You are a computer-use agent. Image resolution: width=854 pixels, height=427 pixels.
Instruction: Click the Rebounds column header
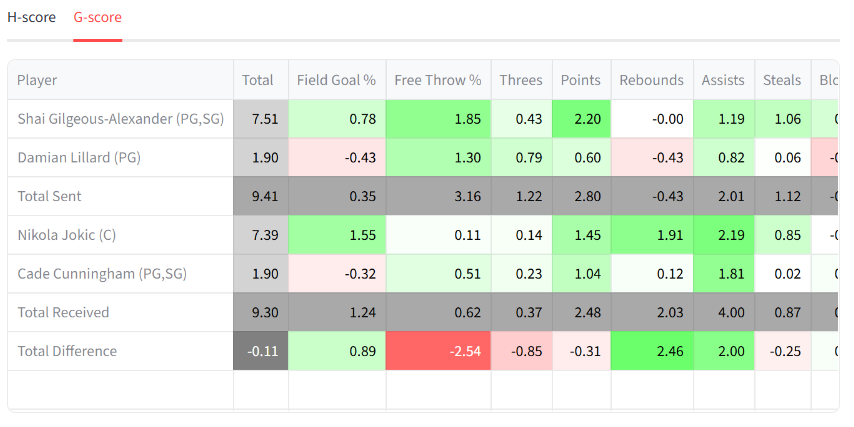[x=651, y=80]
